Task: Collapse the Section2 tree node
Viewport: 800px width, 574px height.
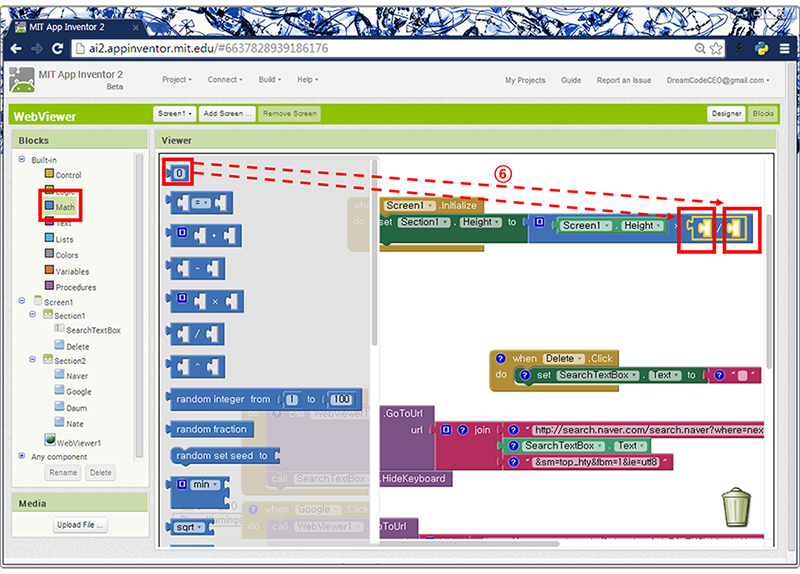Action: [x=32, y=359]
